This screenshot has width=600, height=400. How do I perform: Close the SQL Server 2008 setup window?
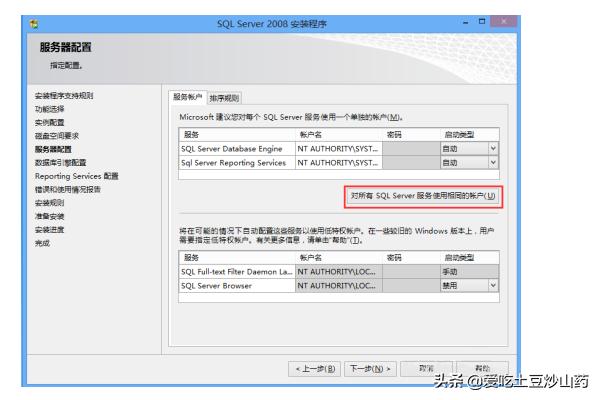click(504, 21)
